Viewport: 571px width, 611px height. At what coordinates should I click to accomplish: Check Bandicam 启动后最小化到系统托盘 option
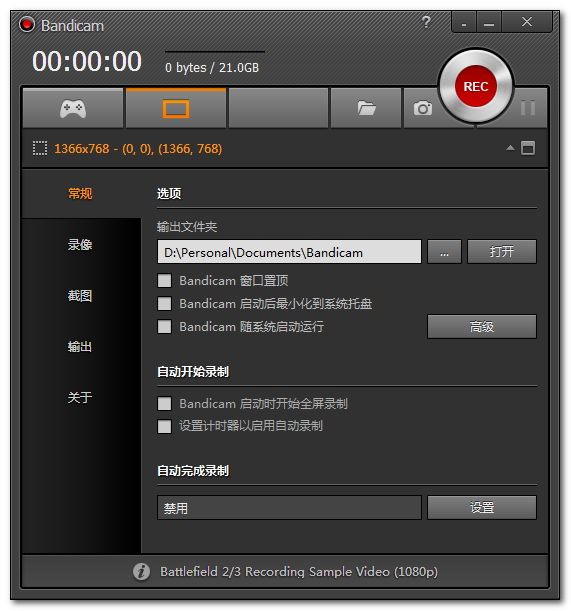[164, 304]
